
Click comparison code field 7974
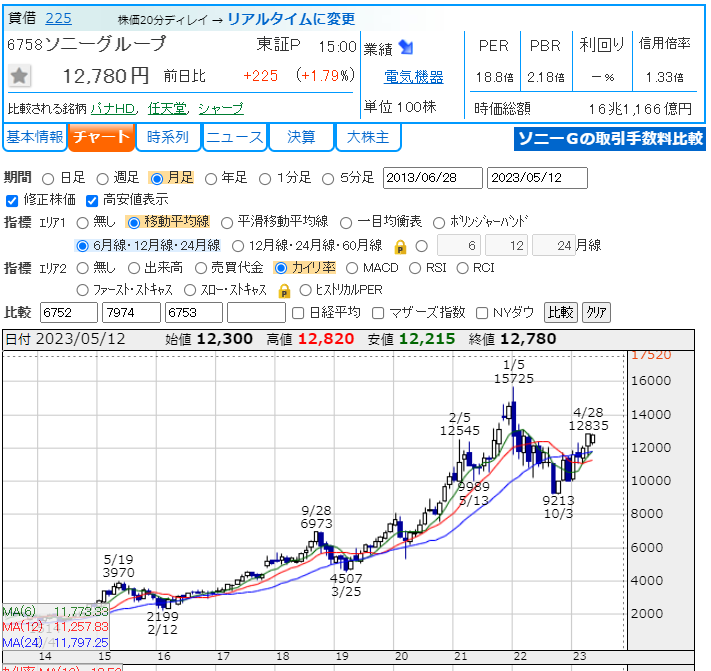pyautogui.click(x=131, y=313)
